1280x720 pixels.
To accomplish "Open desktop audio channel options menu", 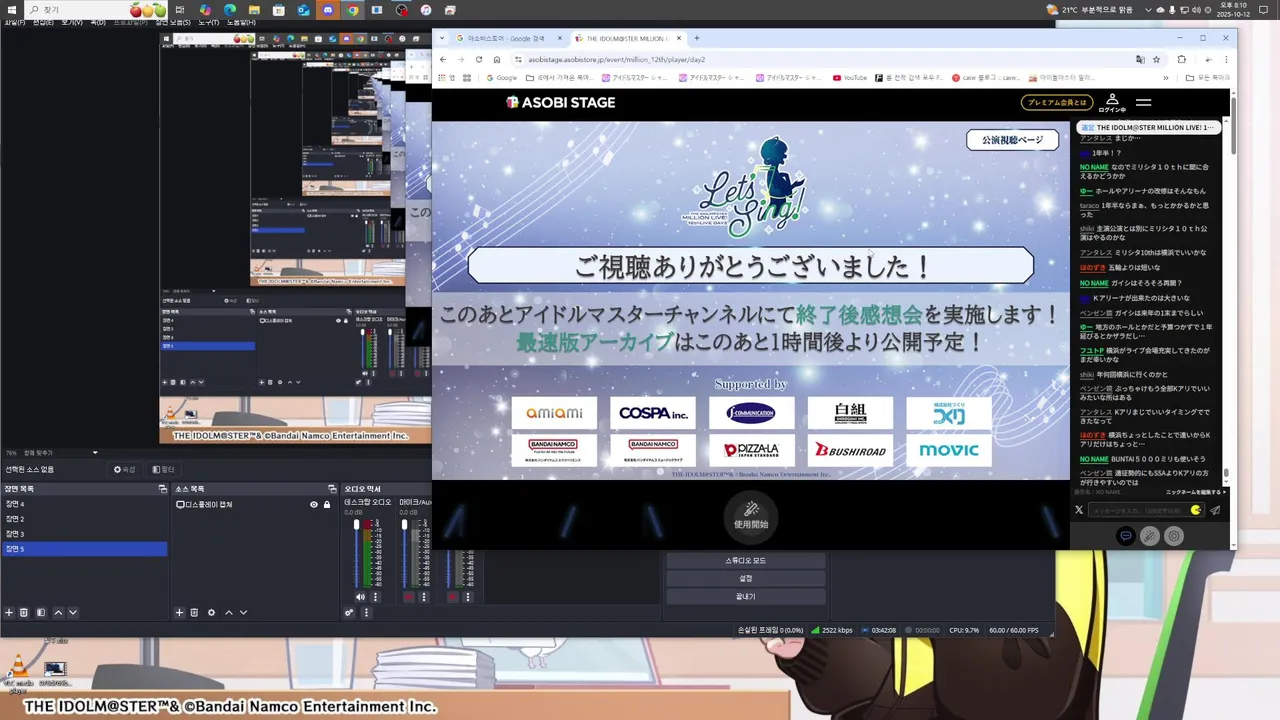I will point(374,597).
